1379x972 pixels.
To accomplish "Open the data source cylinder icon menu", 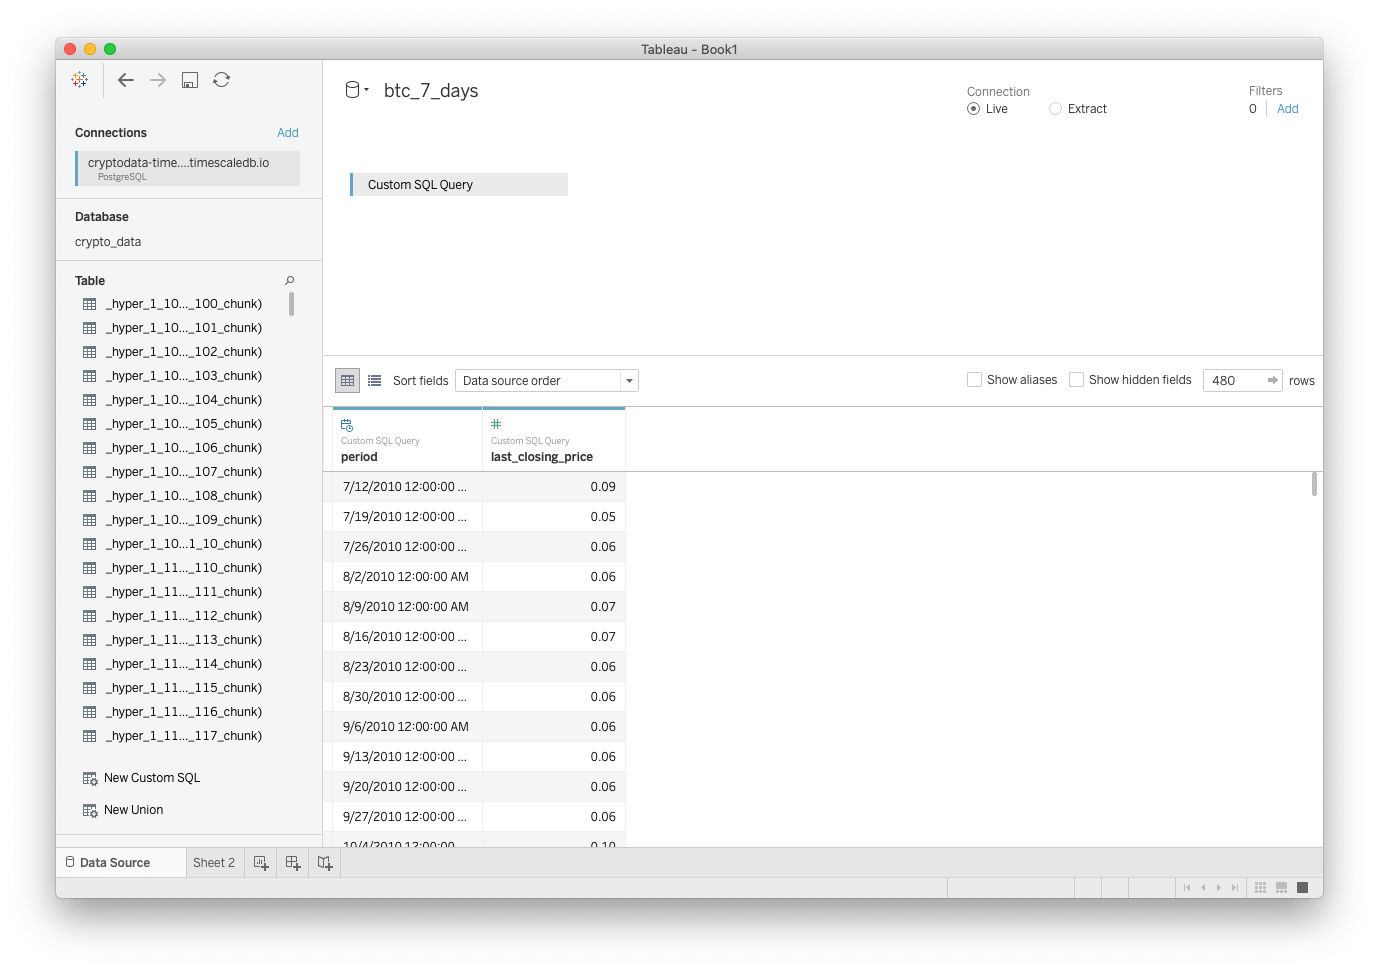I will [355, 90].
